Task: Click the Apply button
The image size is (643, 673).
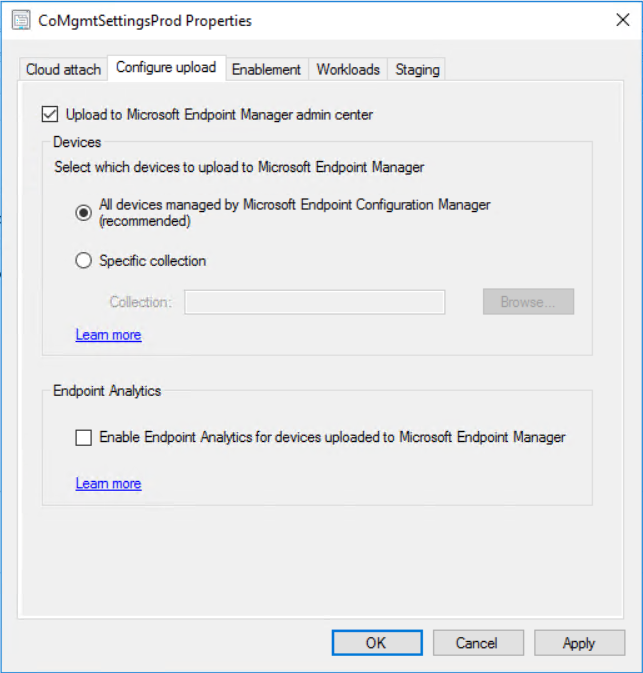Action: click(x=579, y=643)
